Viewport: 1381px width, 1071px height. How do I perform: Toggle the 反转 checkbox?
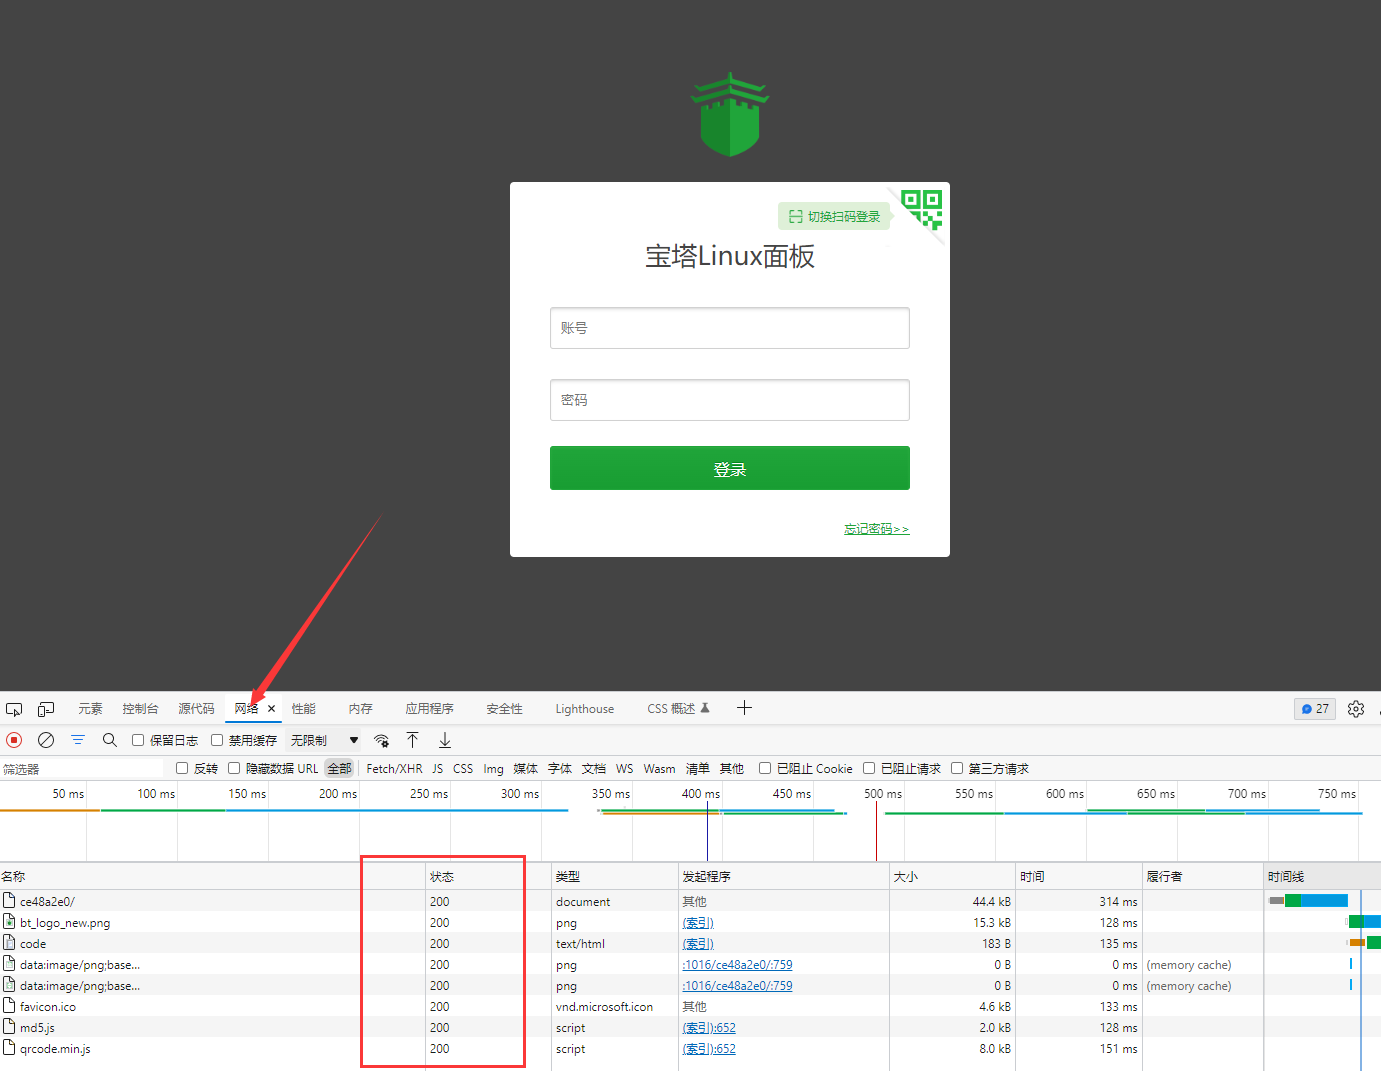point(182,768)
